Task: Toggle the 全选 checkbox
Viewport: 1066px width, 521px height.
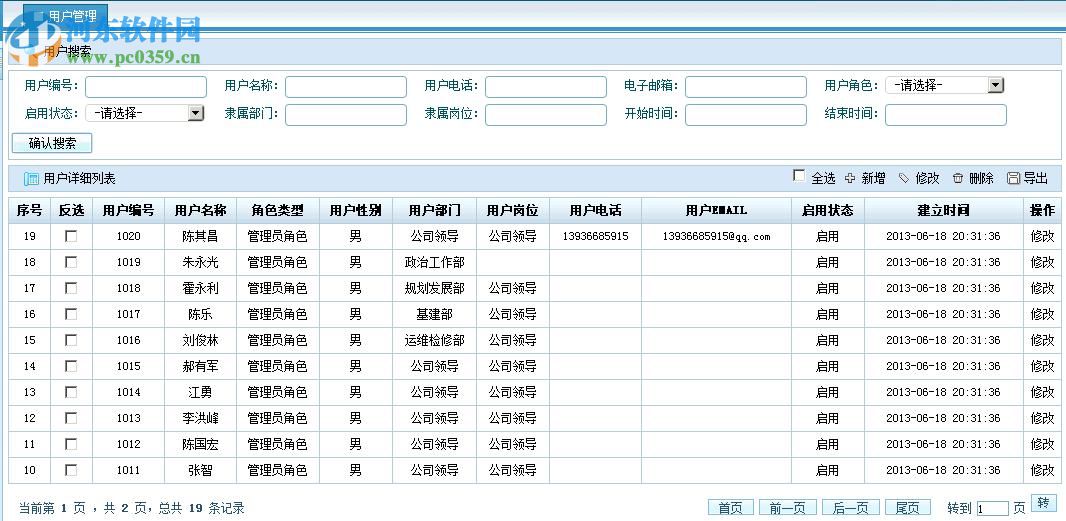Action: pyautogui.click(x=799, y=176)
